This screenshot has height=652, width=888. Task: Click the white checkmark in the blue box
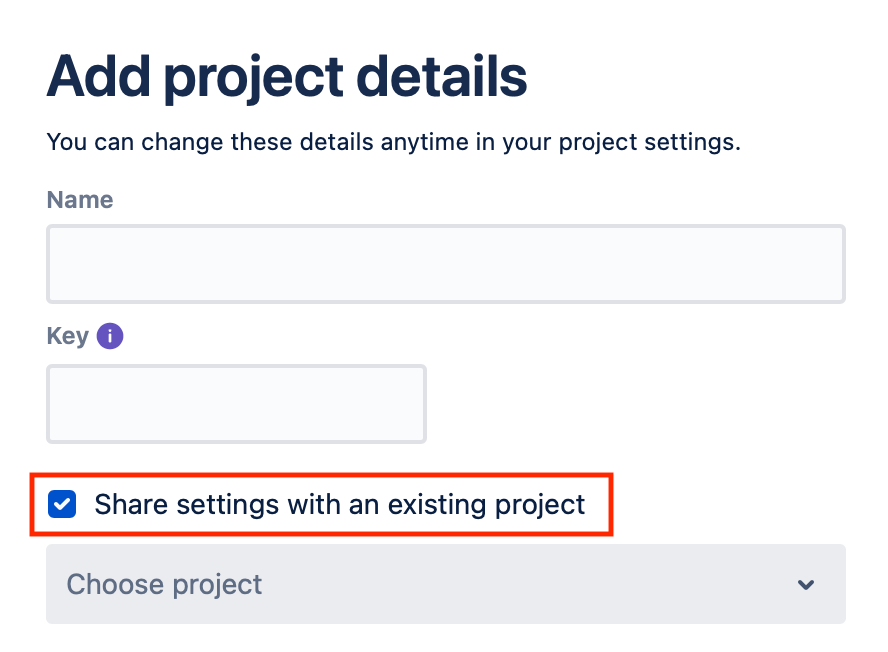[x=62, y=504]
